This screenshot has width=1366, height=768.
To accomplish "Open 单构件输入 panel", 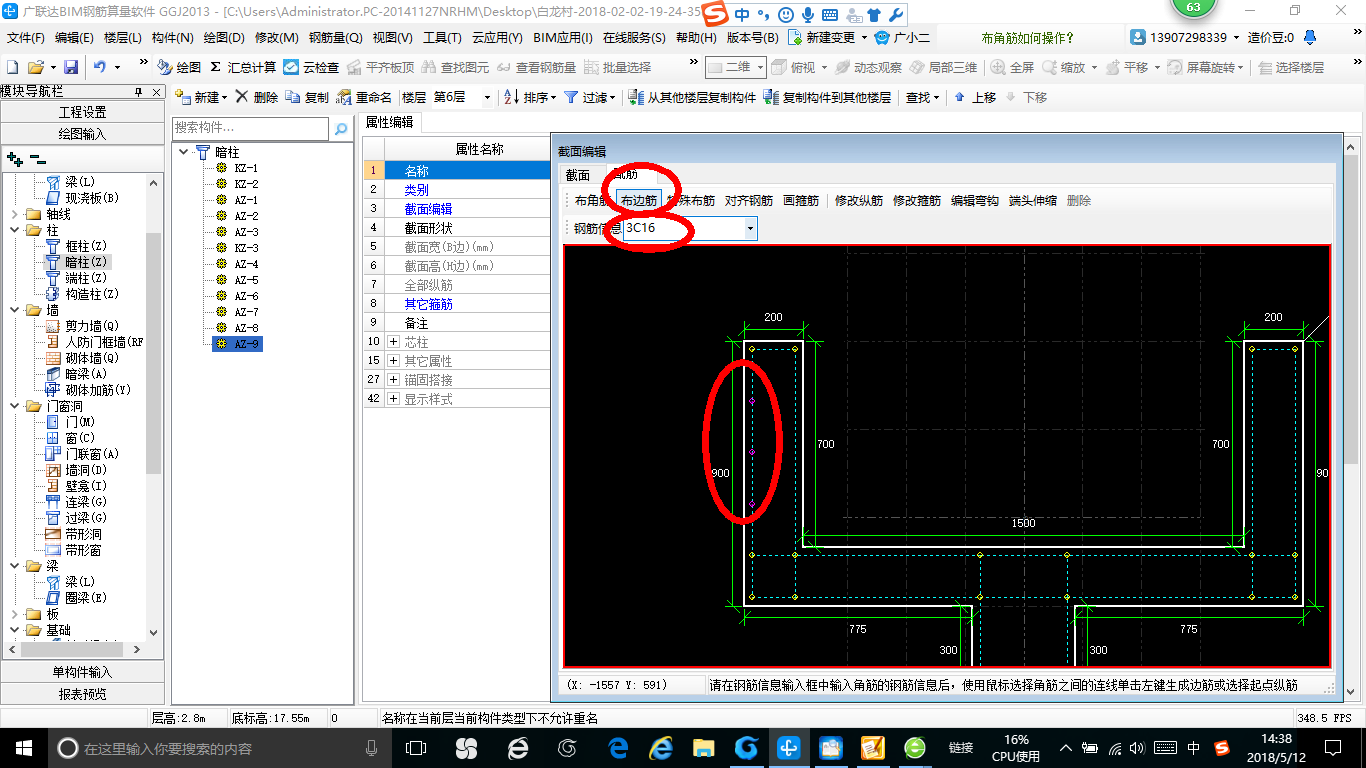I will 82,672.
